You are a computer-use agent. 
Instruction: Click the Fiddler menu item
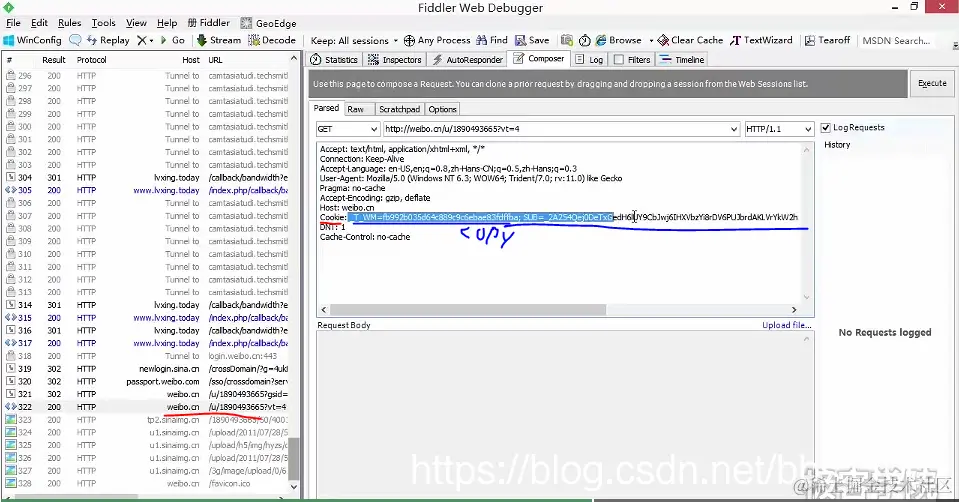pos(209,23)
